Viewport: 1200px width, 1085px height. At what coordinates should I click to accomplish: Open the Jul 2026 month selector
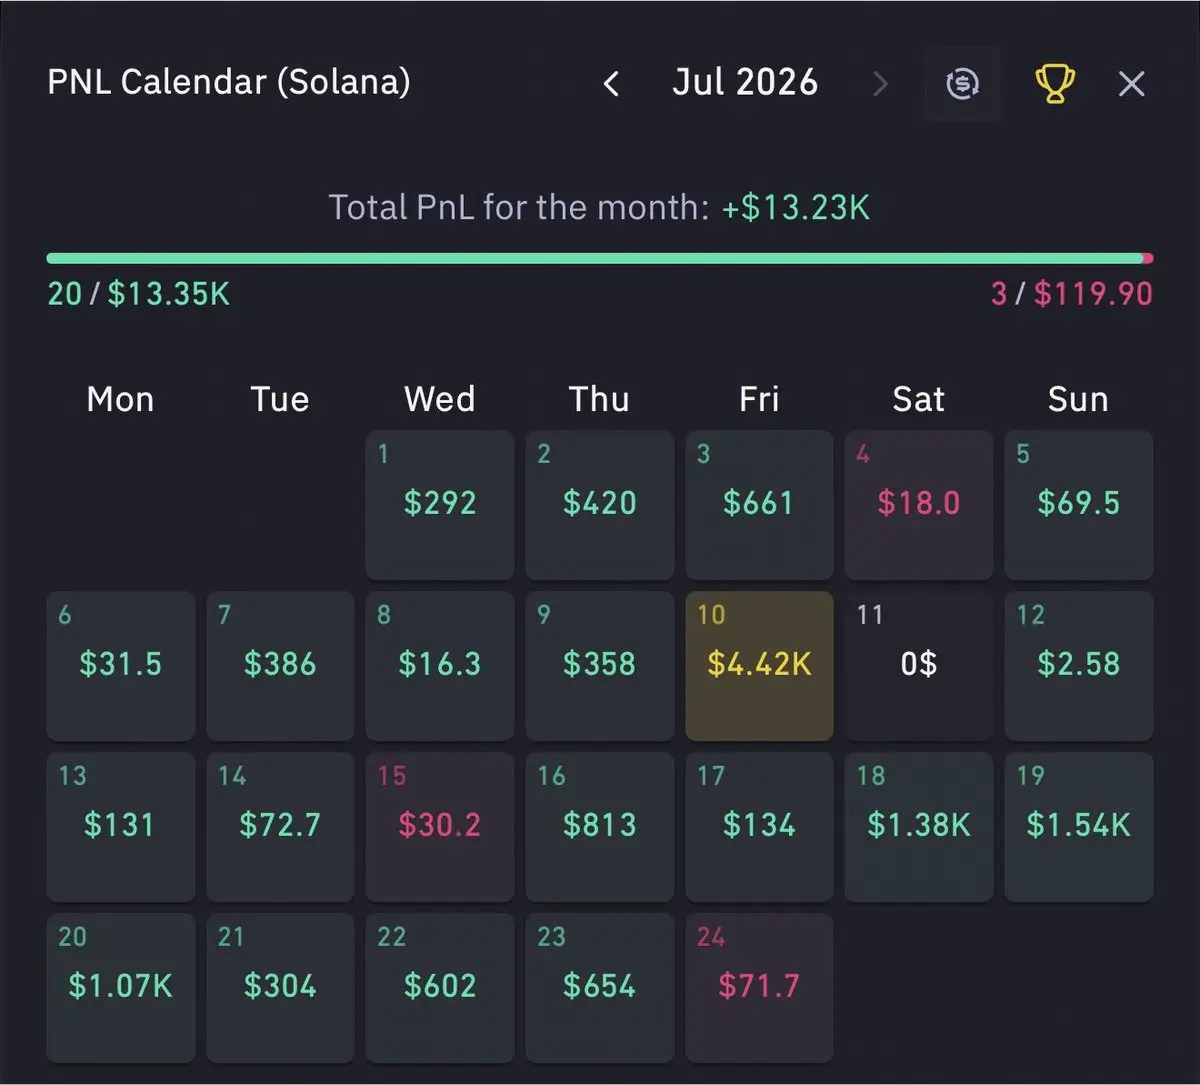(745, 83)
